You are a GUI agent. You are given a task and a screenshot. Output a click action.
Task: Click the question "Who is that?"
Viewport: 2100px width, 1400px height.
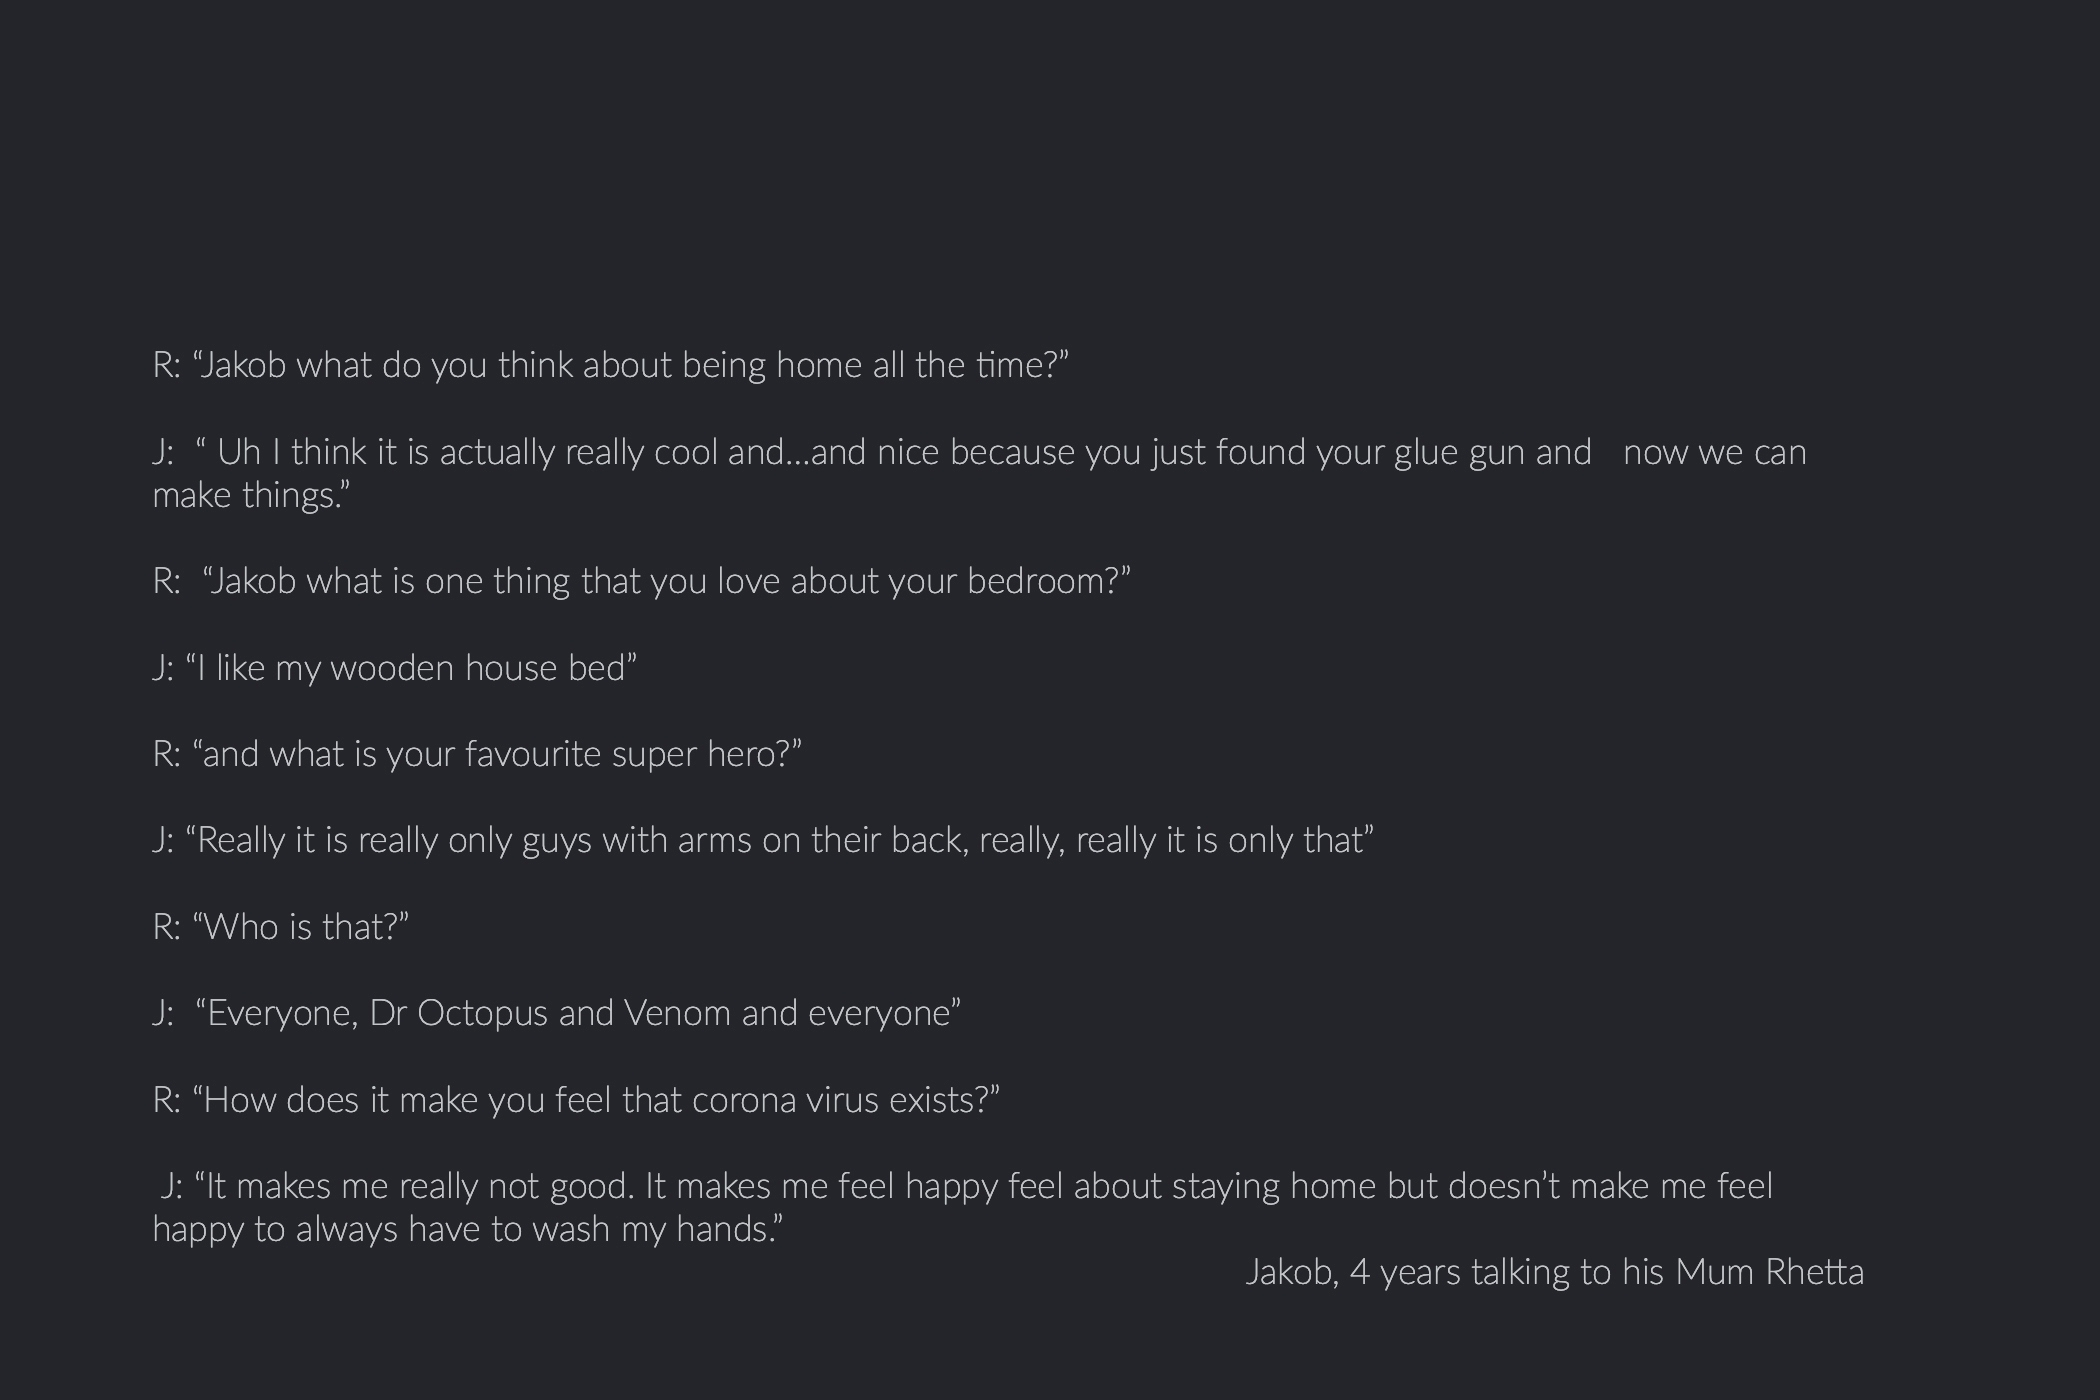tap(281, 928)
